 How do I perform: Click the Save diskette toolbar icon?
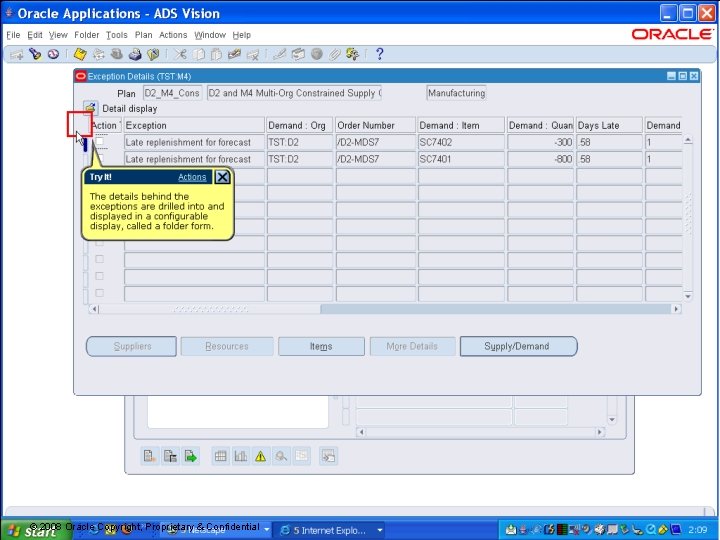pyautogui.click(x=80, y=55)
